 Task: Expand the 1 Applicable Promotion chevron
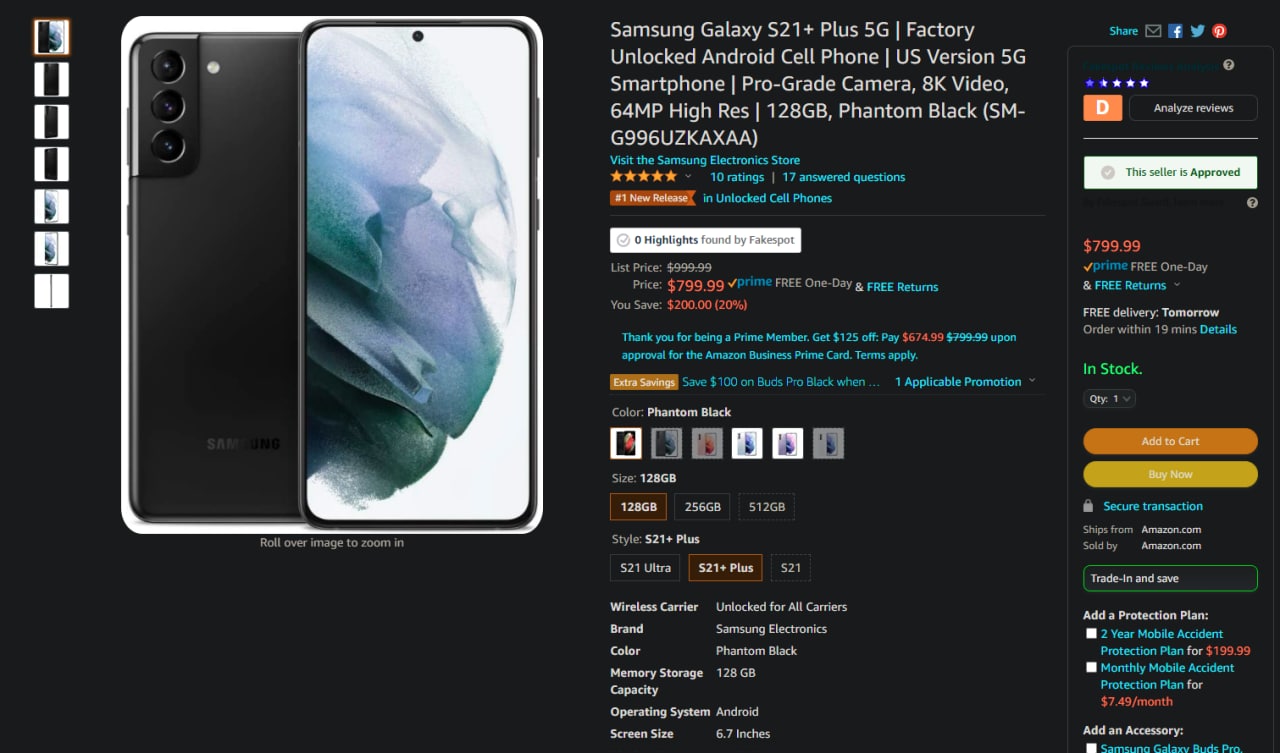(x=1032, y=381)
